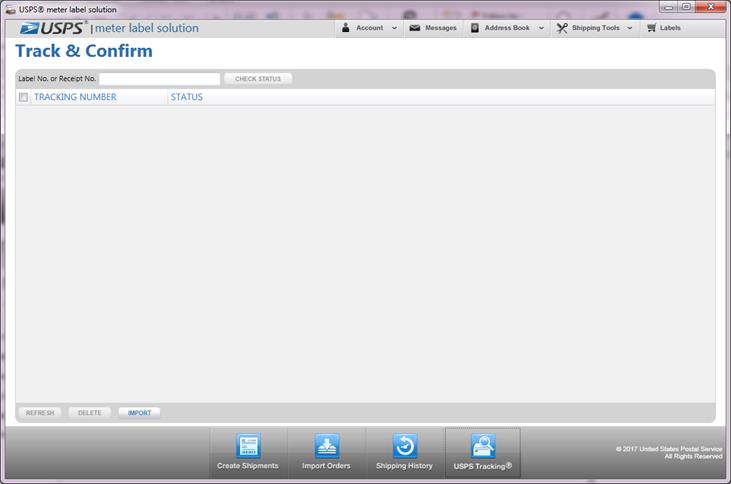Maximize the meter label solution window

686,7
